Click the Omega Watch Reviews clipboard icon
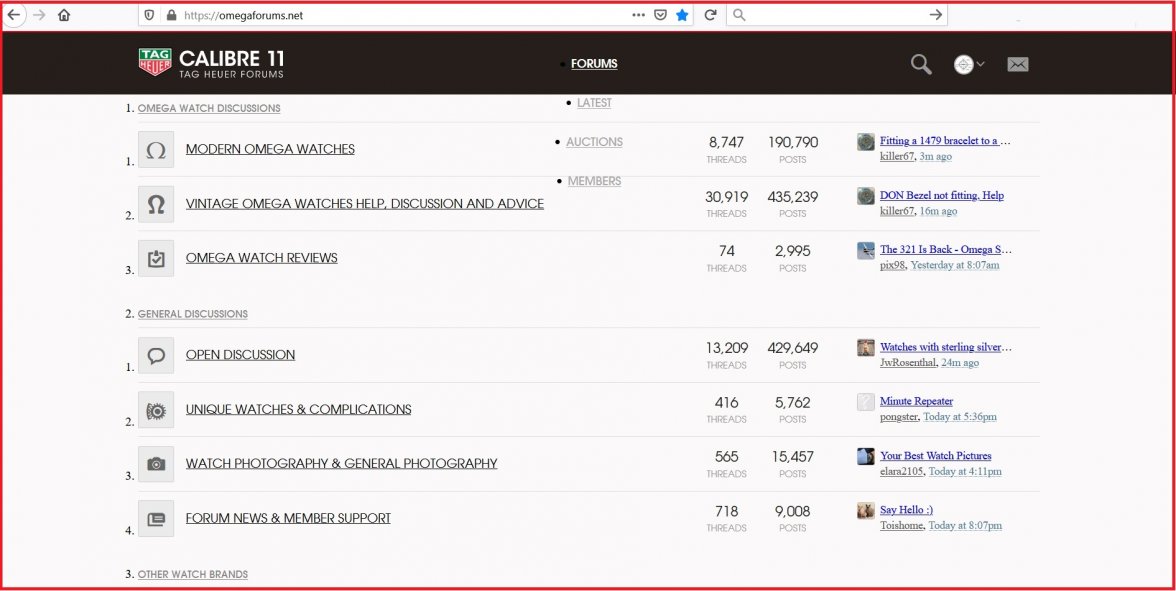This screenshot has height=591, width=1176. tap(156, 258)
